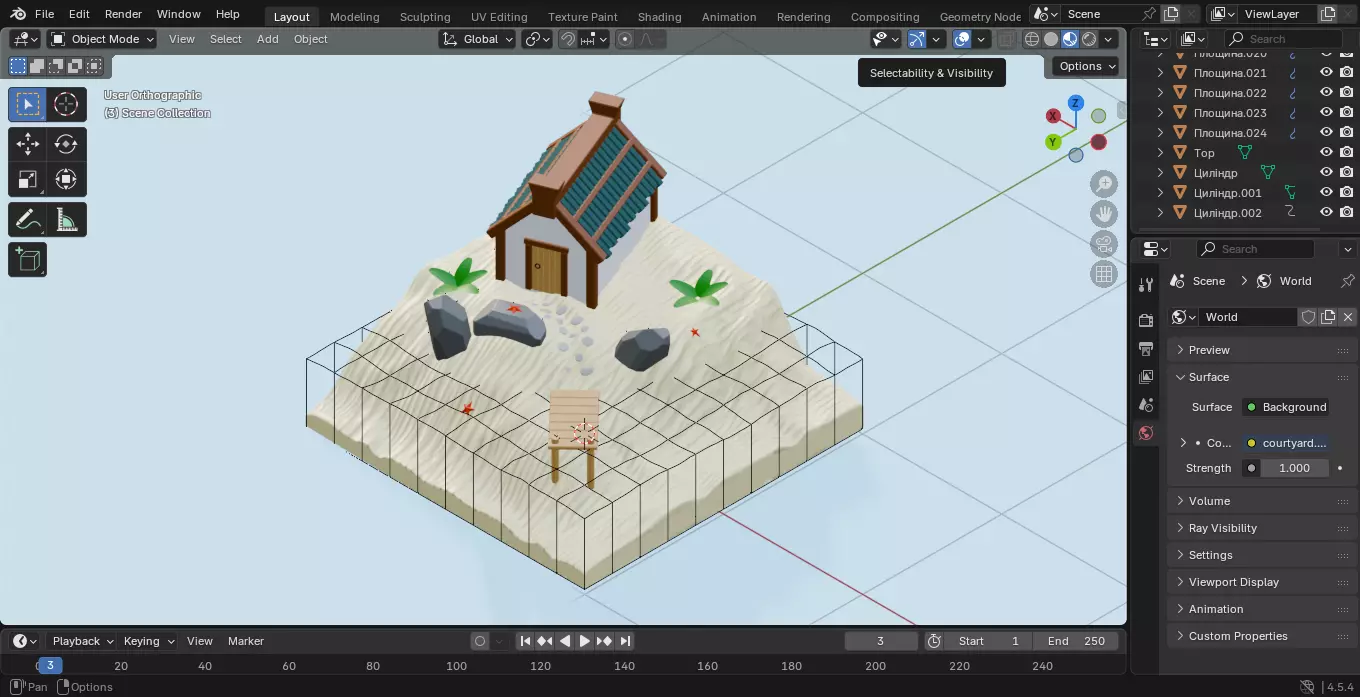Activate the Scale tool
The height and width of the screenshot is (697, 1360).
[x=28, y=180]
